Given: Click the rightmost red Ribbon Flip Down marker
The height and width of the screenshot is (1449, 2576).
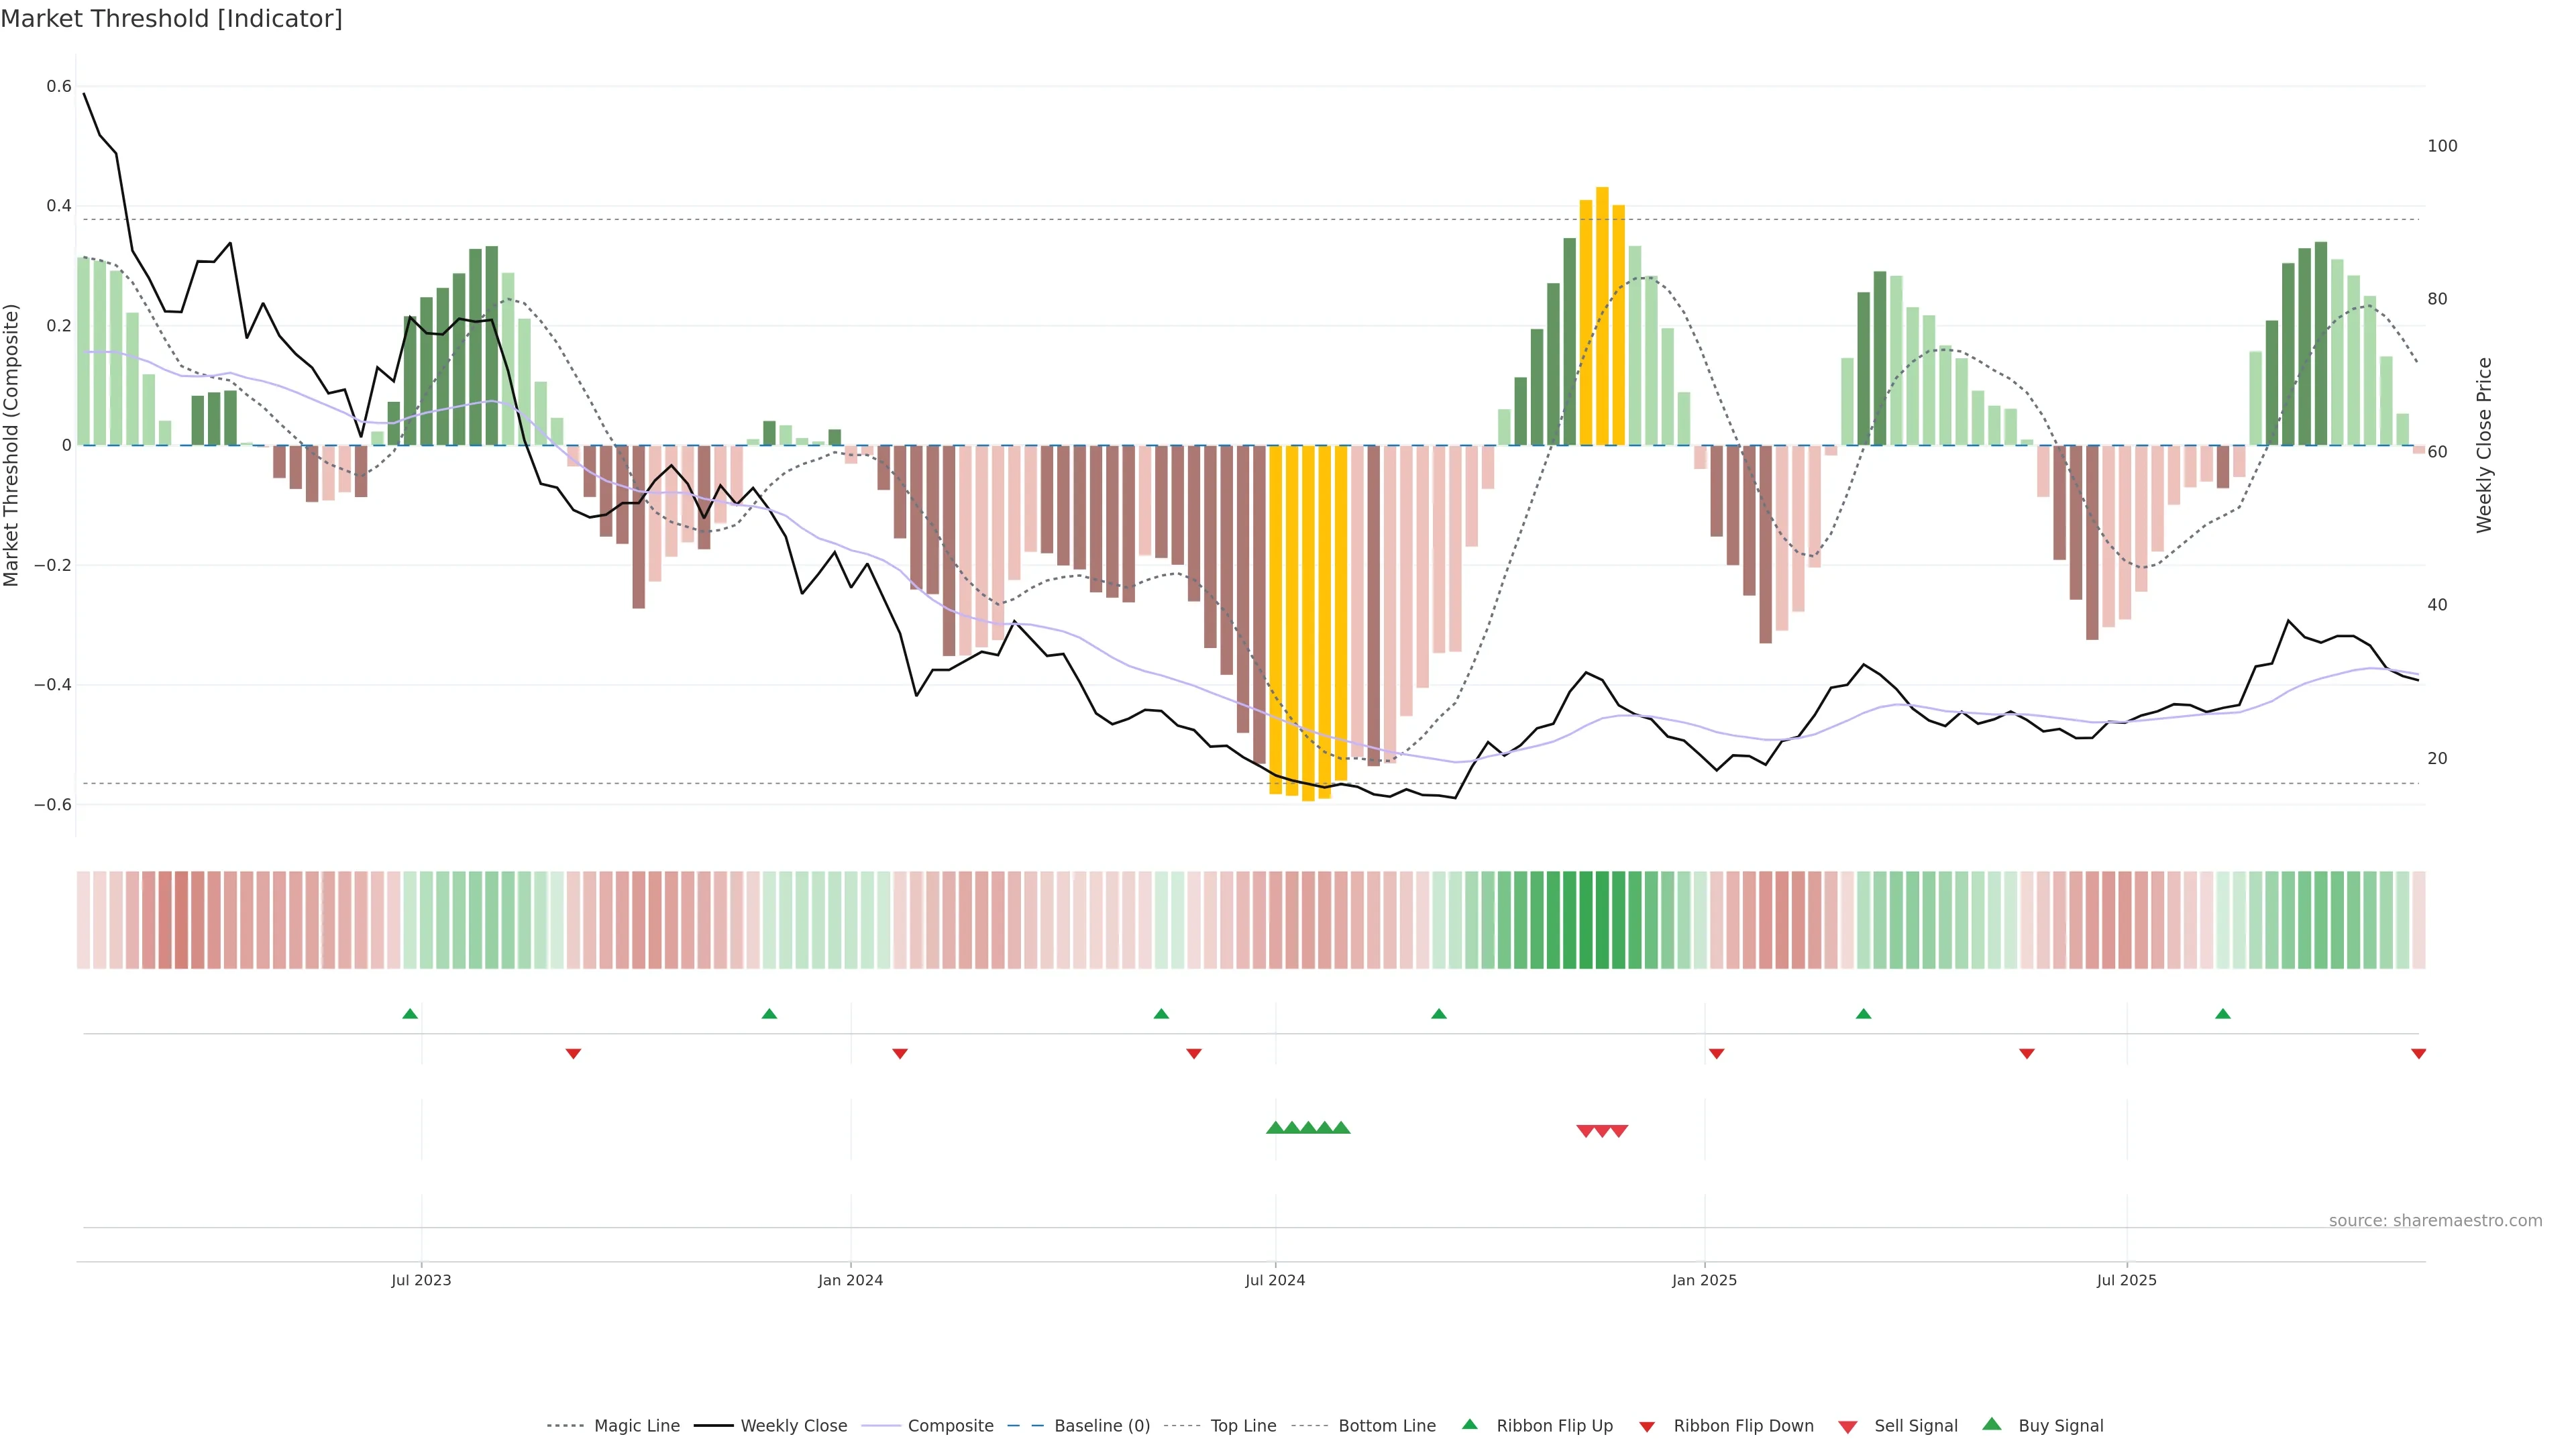Looking at the screenshot, I should click(x=2418, y=1053).
